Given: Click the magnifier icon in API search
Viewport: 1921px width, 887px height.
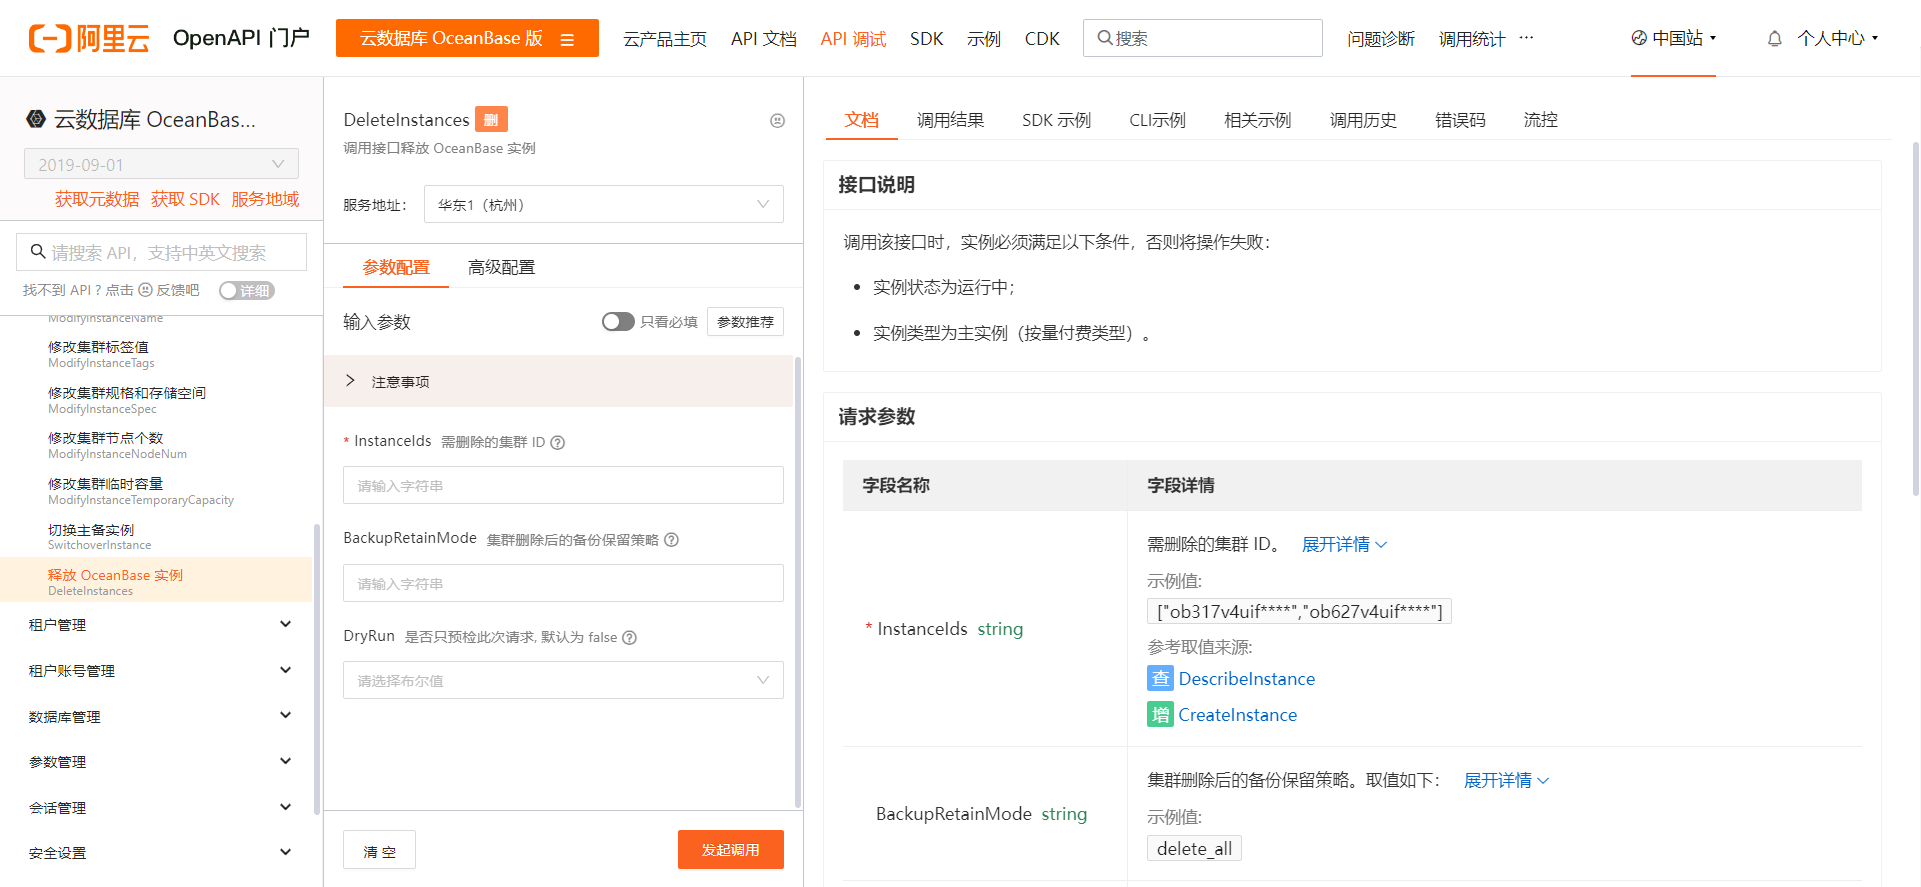Looking at the screenshot, I should (x=38, y=252).
